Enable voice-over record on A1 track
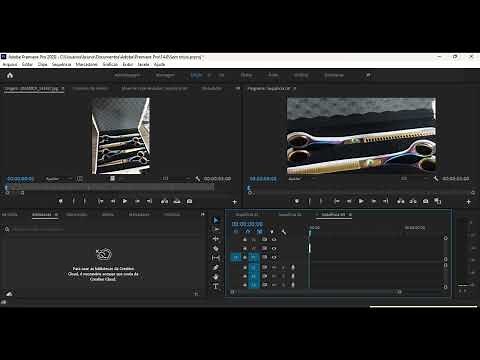The image size is (480, 360). pos(293,267)
